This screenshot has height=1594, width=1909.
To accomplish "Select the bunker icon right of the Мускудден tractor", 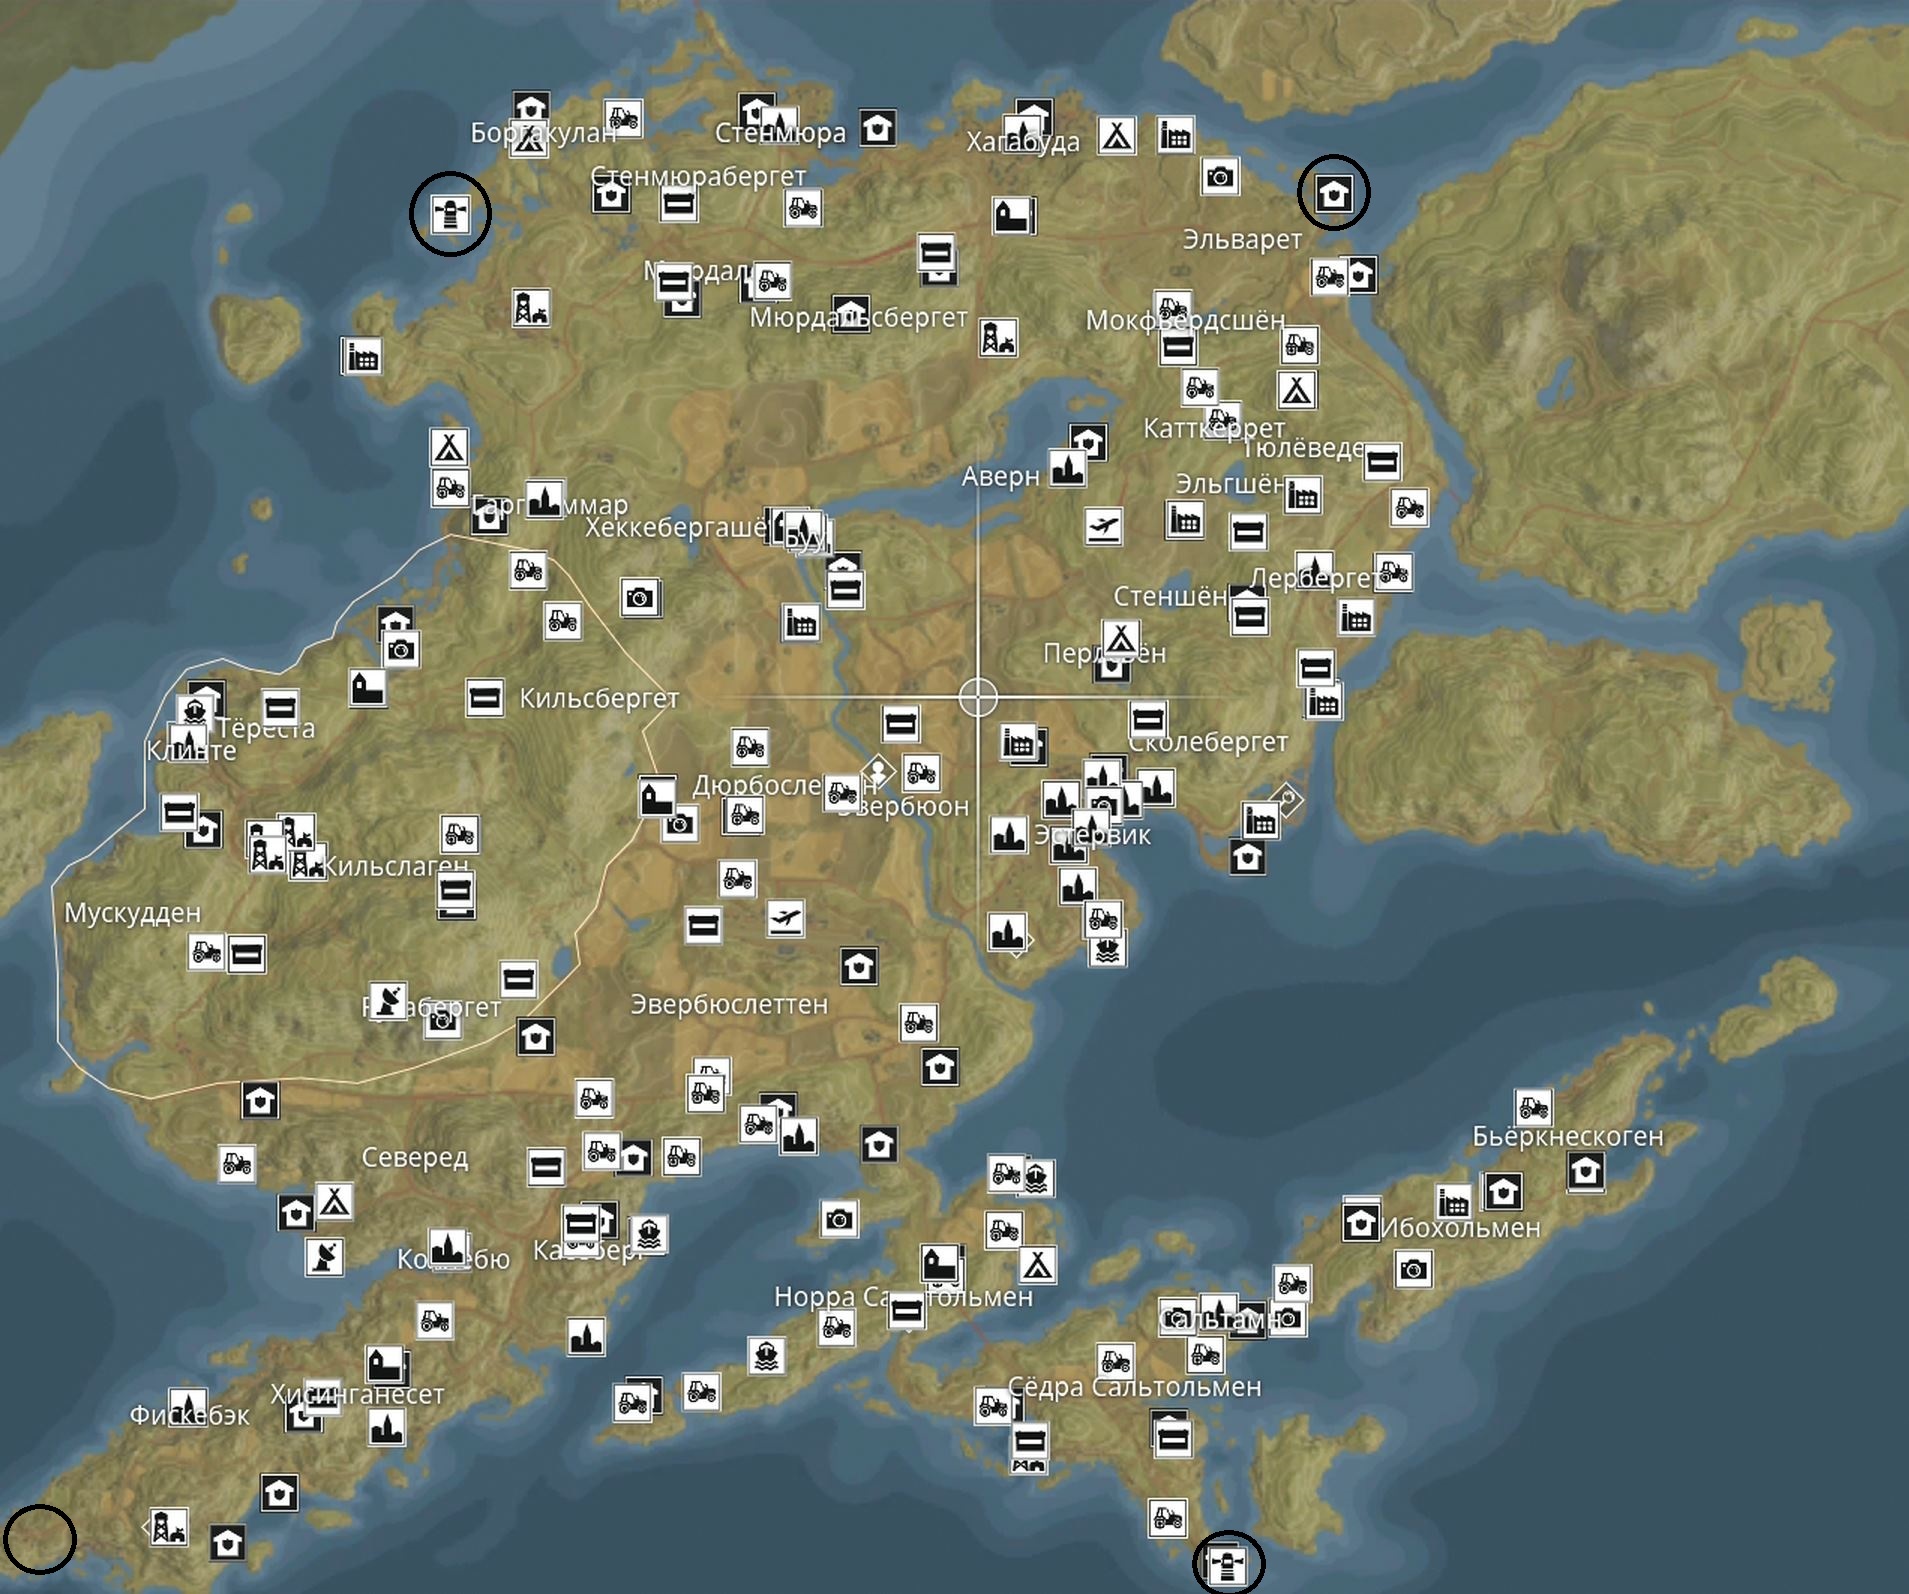I will (246, 954).
